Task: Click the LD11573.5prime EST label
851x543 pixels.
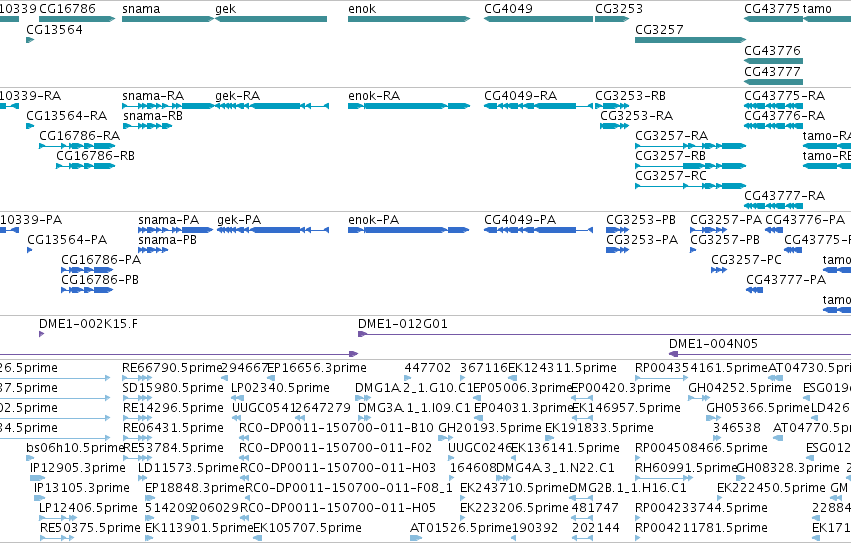Action: pos(188,468)
